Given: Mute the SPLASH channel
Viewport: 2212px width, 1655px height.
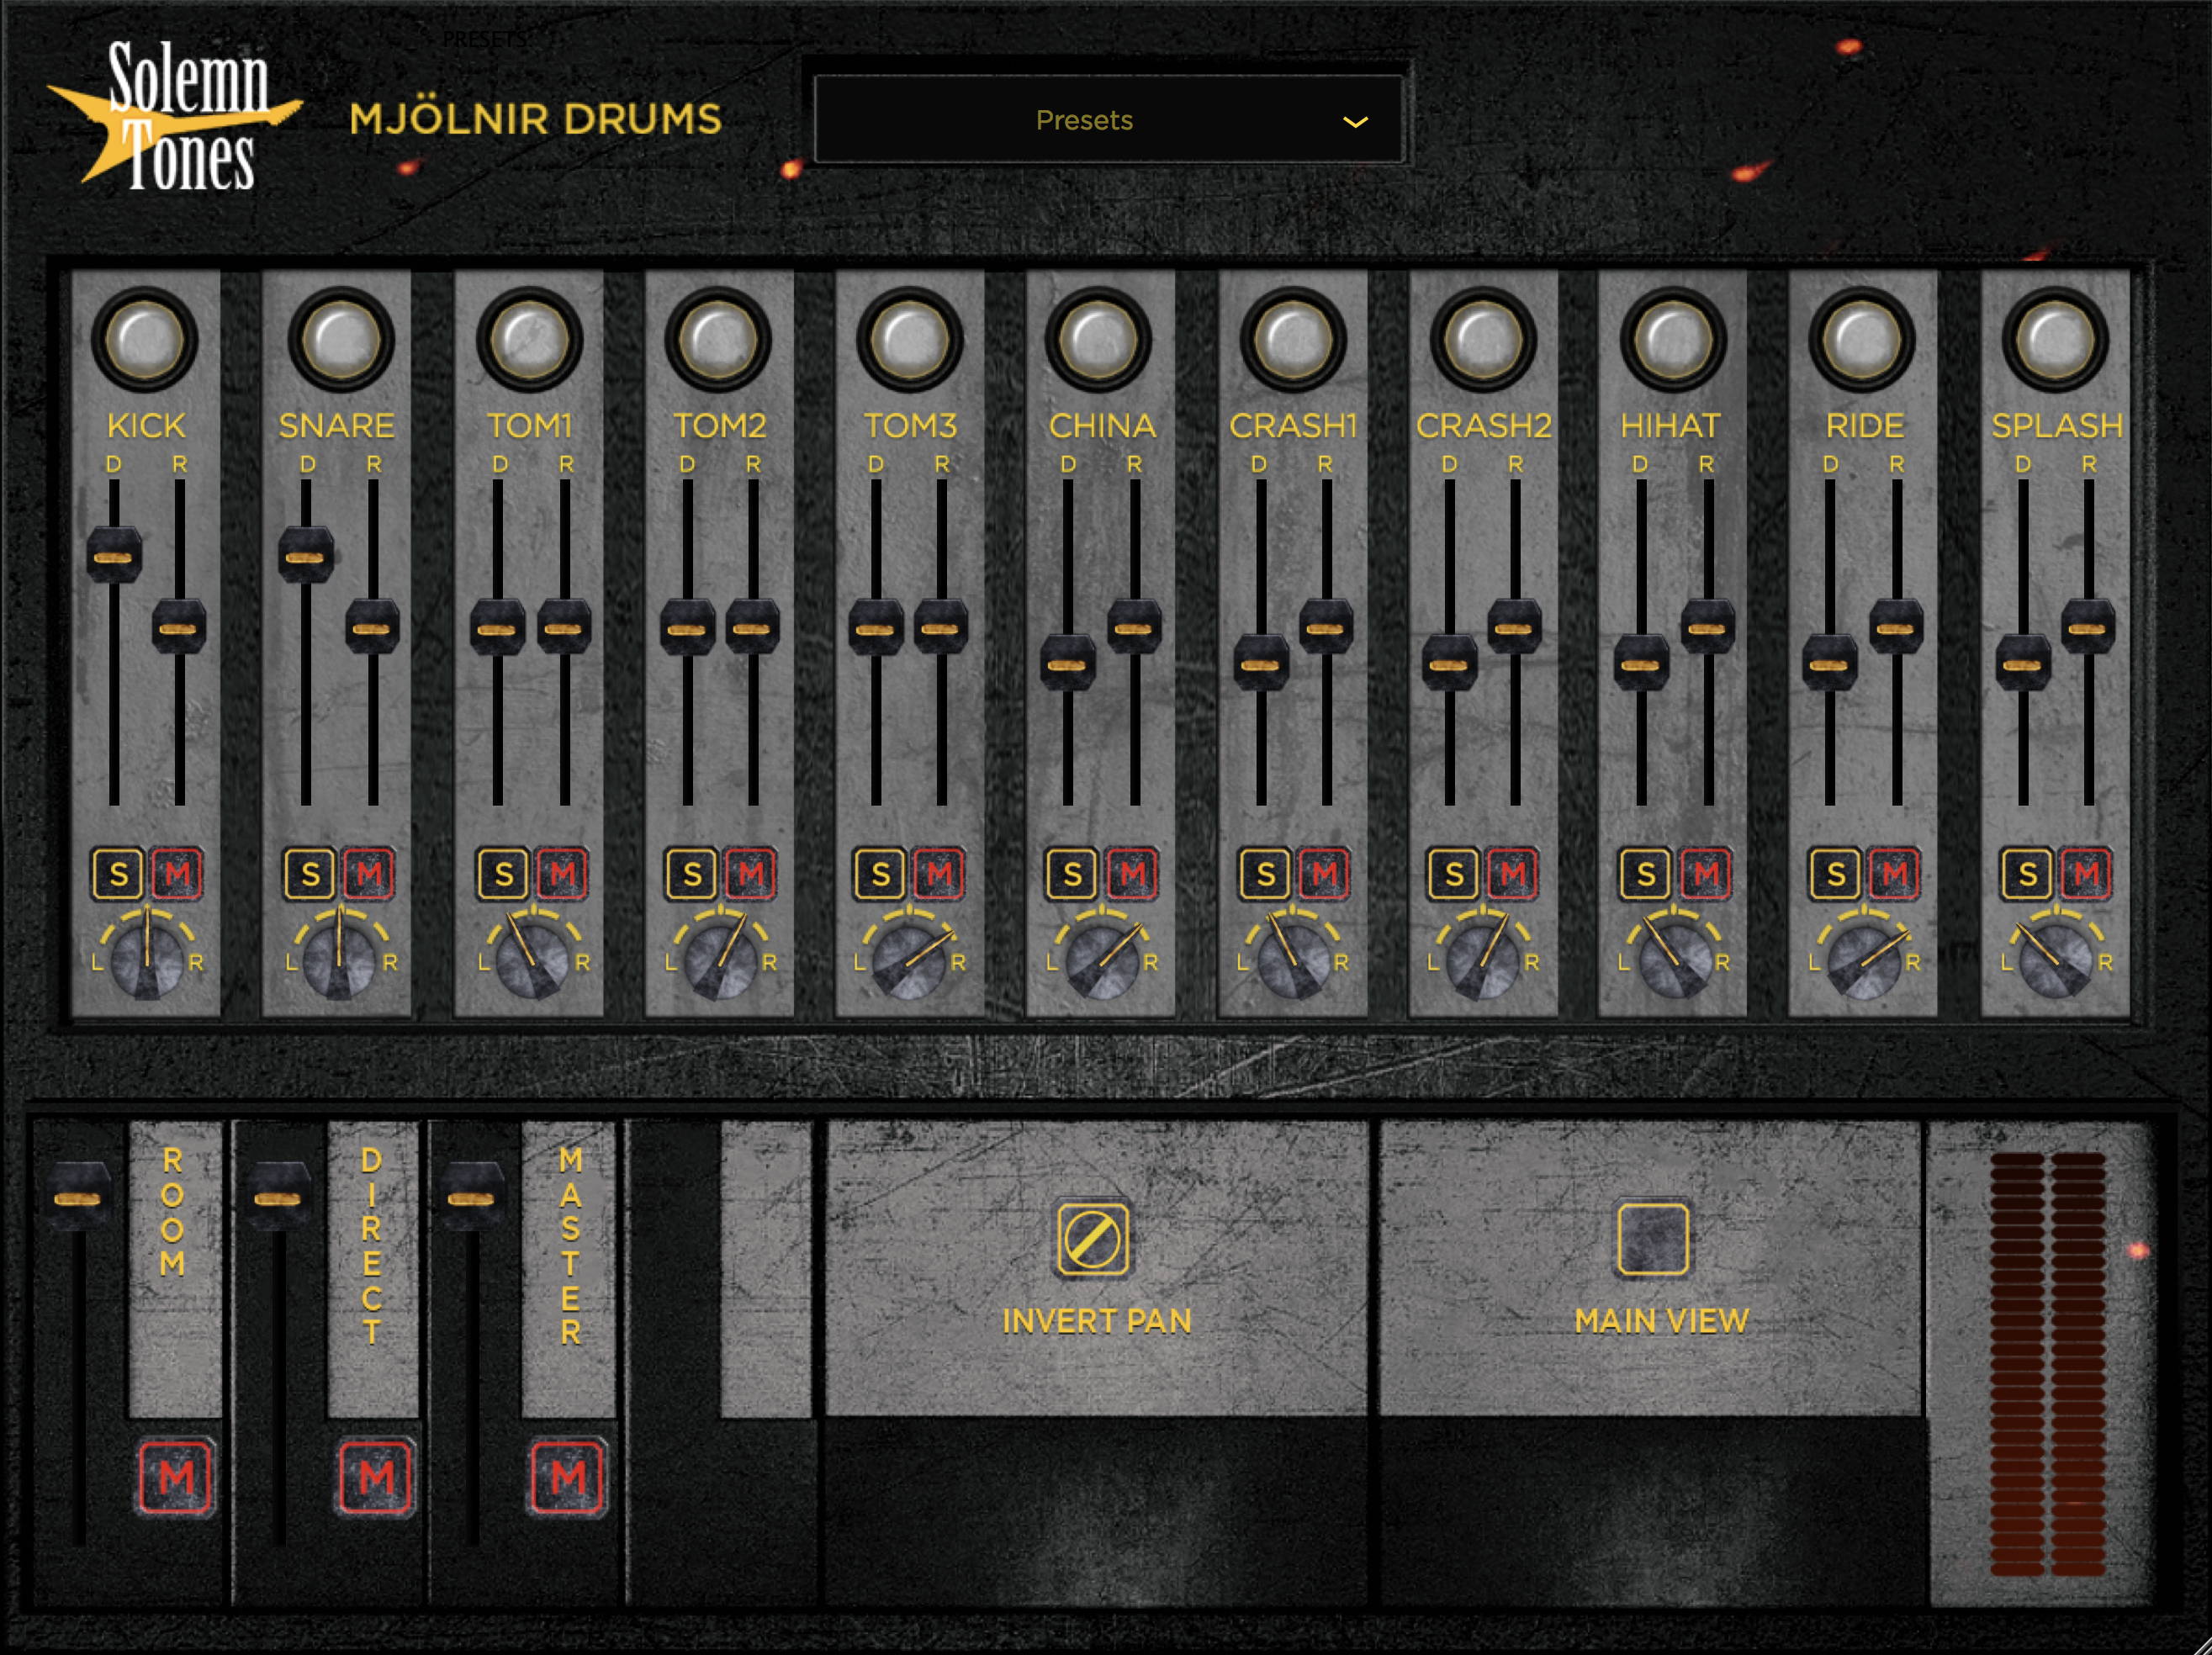Looking at the screenshot, I should pos(2086,874).
